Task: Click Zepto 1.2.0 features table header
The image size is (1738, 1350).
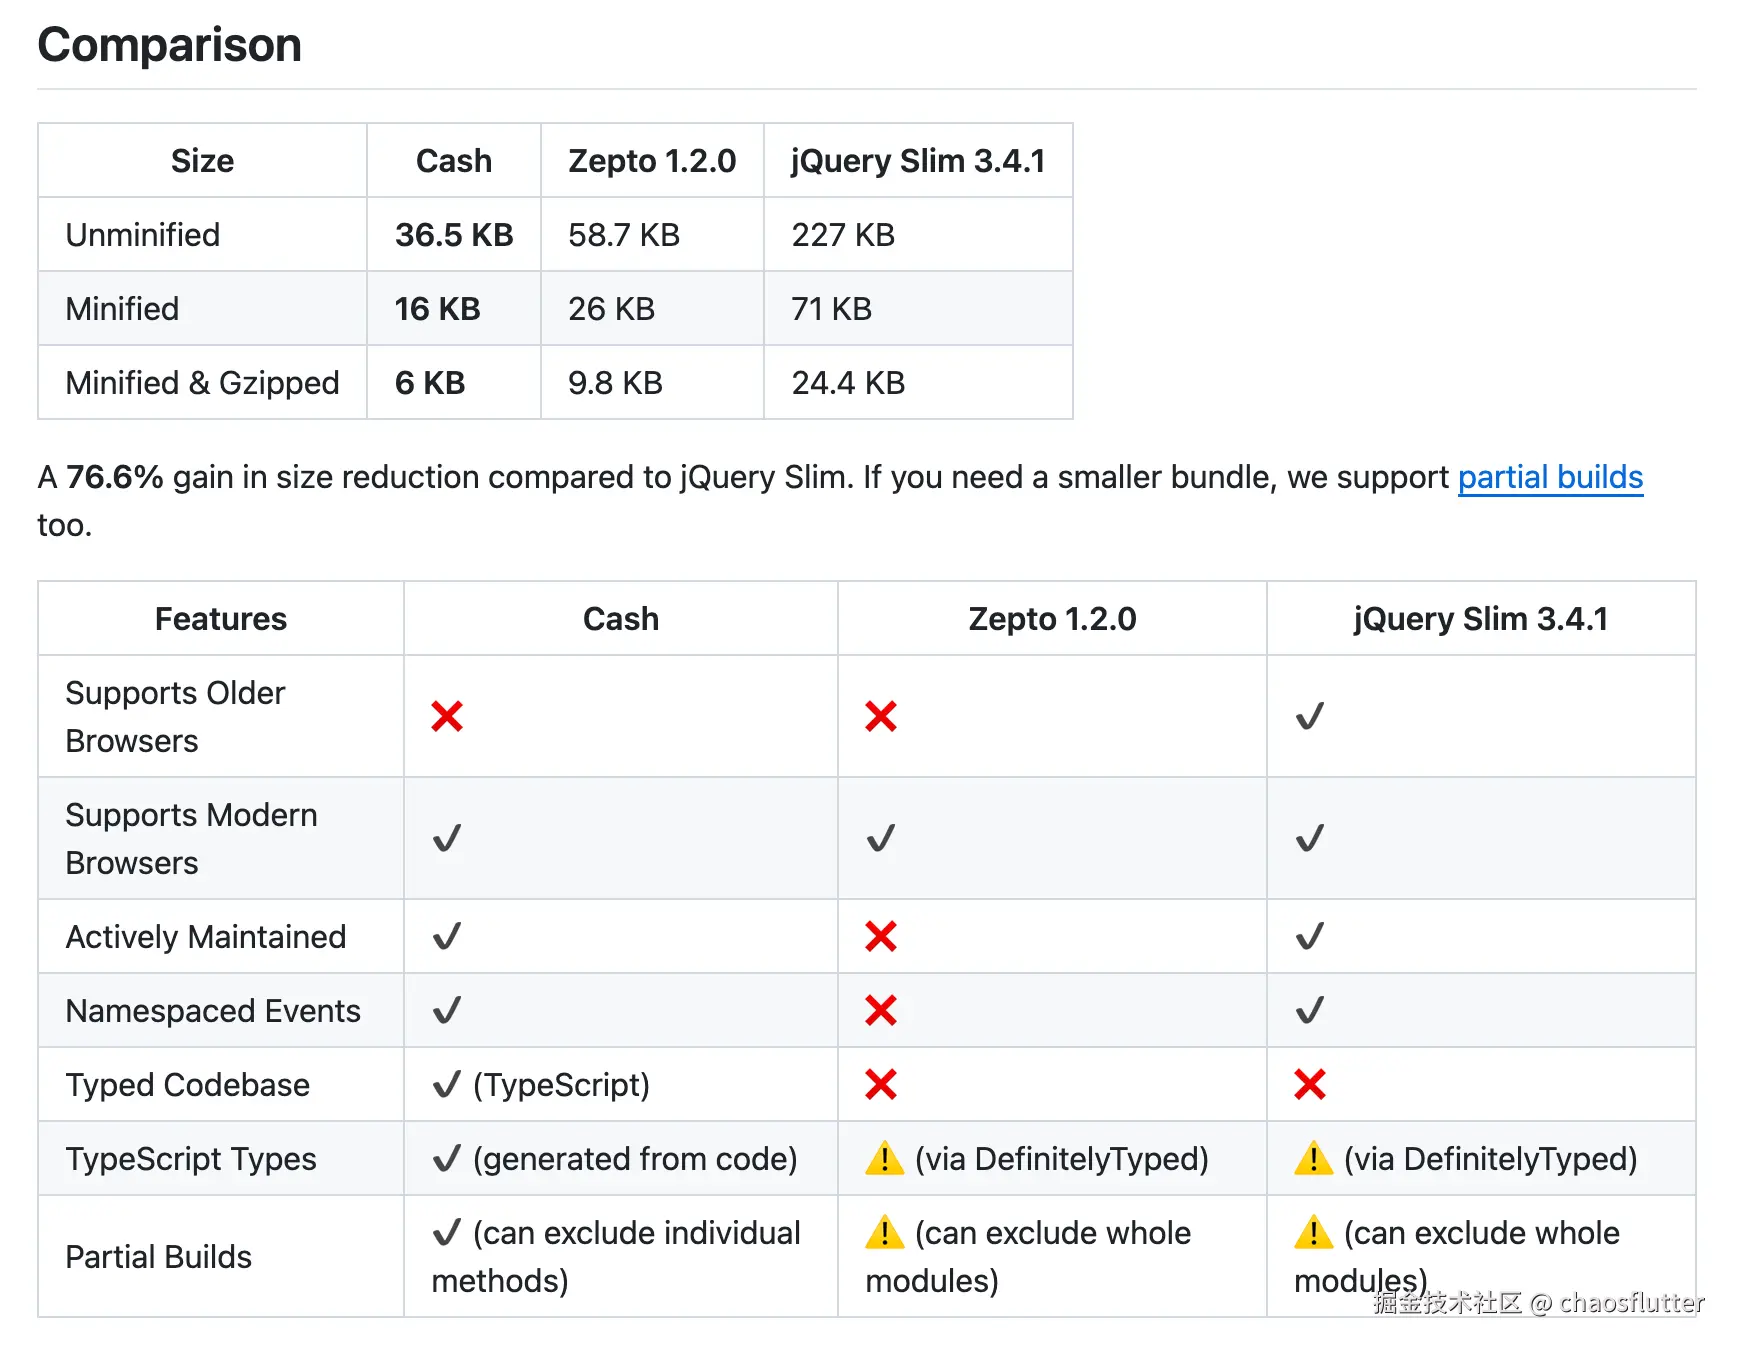Action: 1052,619
